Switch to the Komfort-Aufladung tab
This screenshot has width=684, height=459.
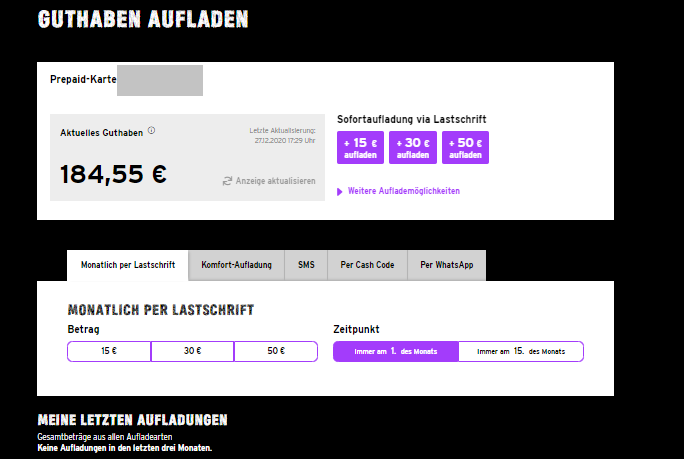tap(236, 265)
